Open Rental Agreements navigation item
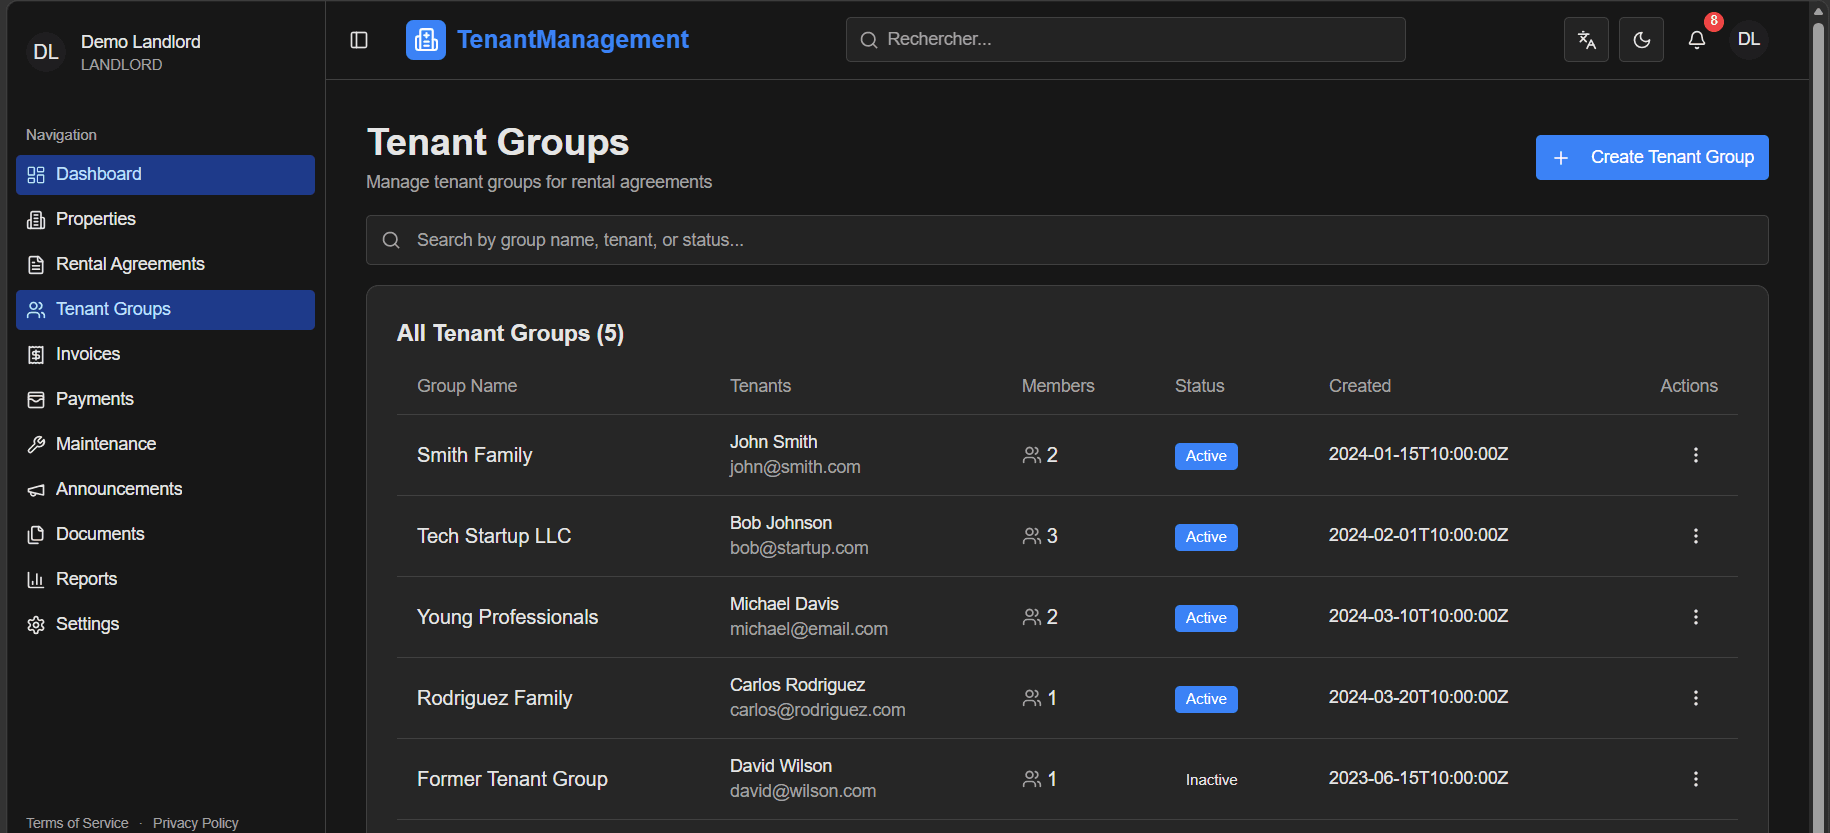Screen dimensions: 1830x833 point(165,265)
